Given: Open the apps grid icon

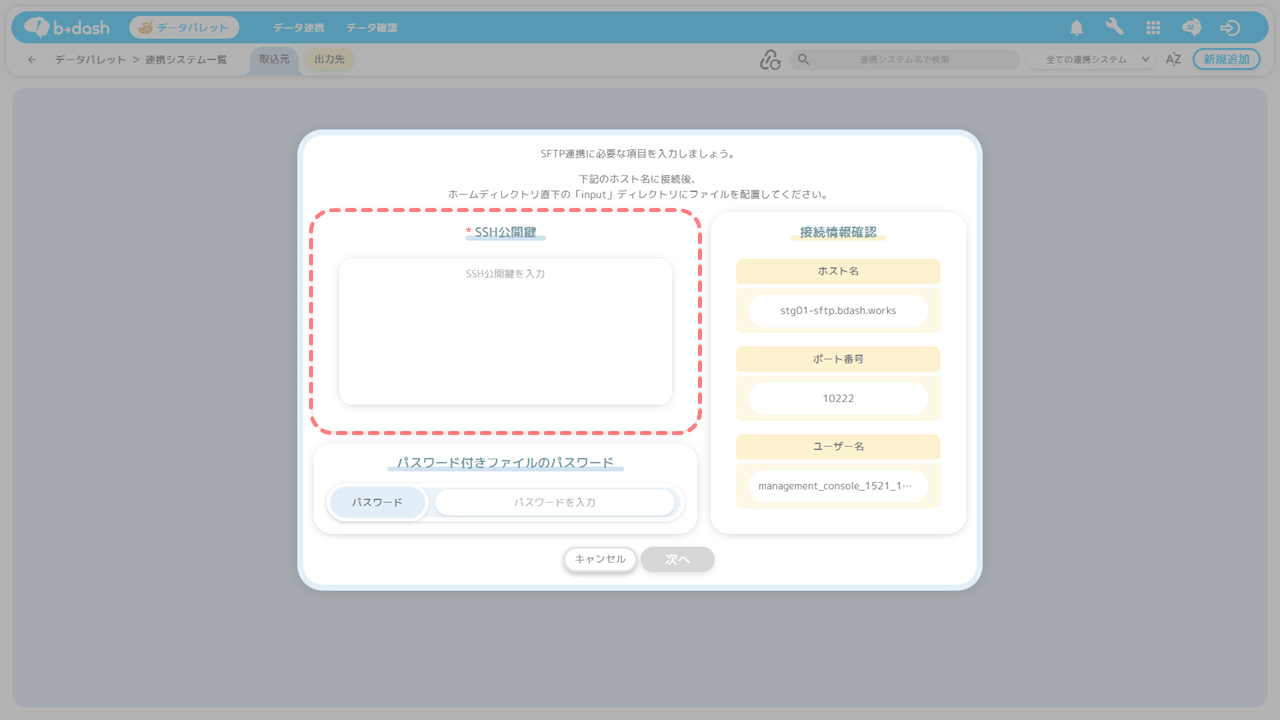Looking at the screenshot, I should (x=1153, y=28).
